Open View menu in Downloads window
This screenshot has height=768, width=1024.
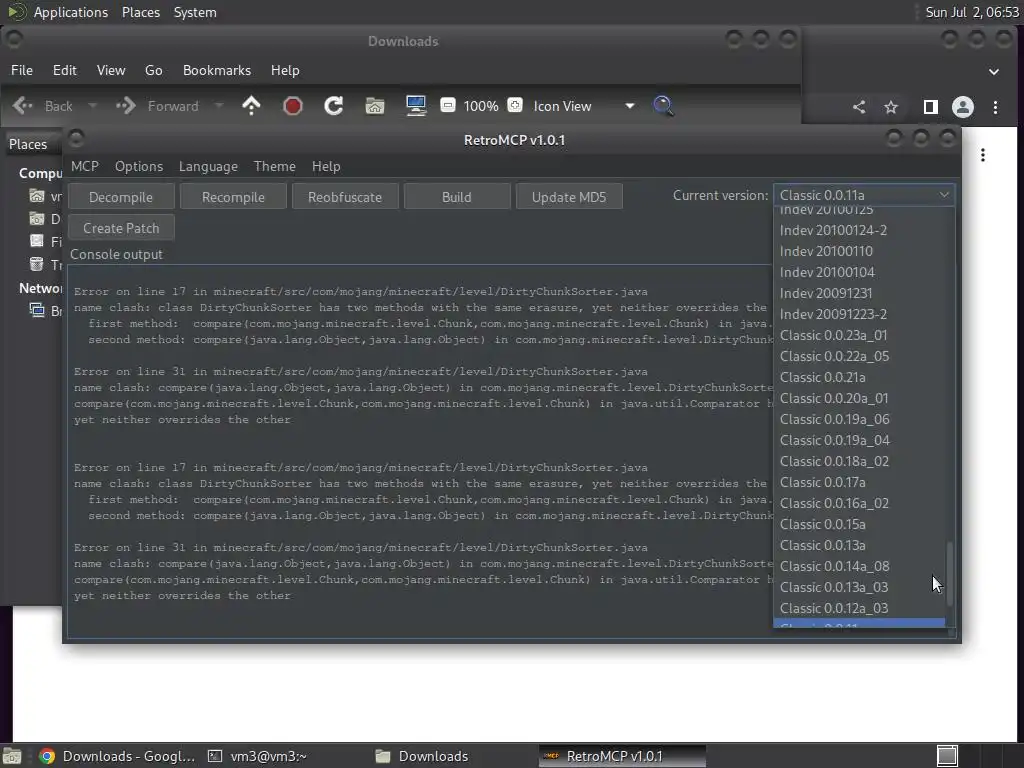point(111,70)
